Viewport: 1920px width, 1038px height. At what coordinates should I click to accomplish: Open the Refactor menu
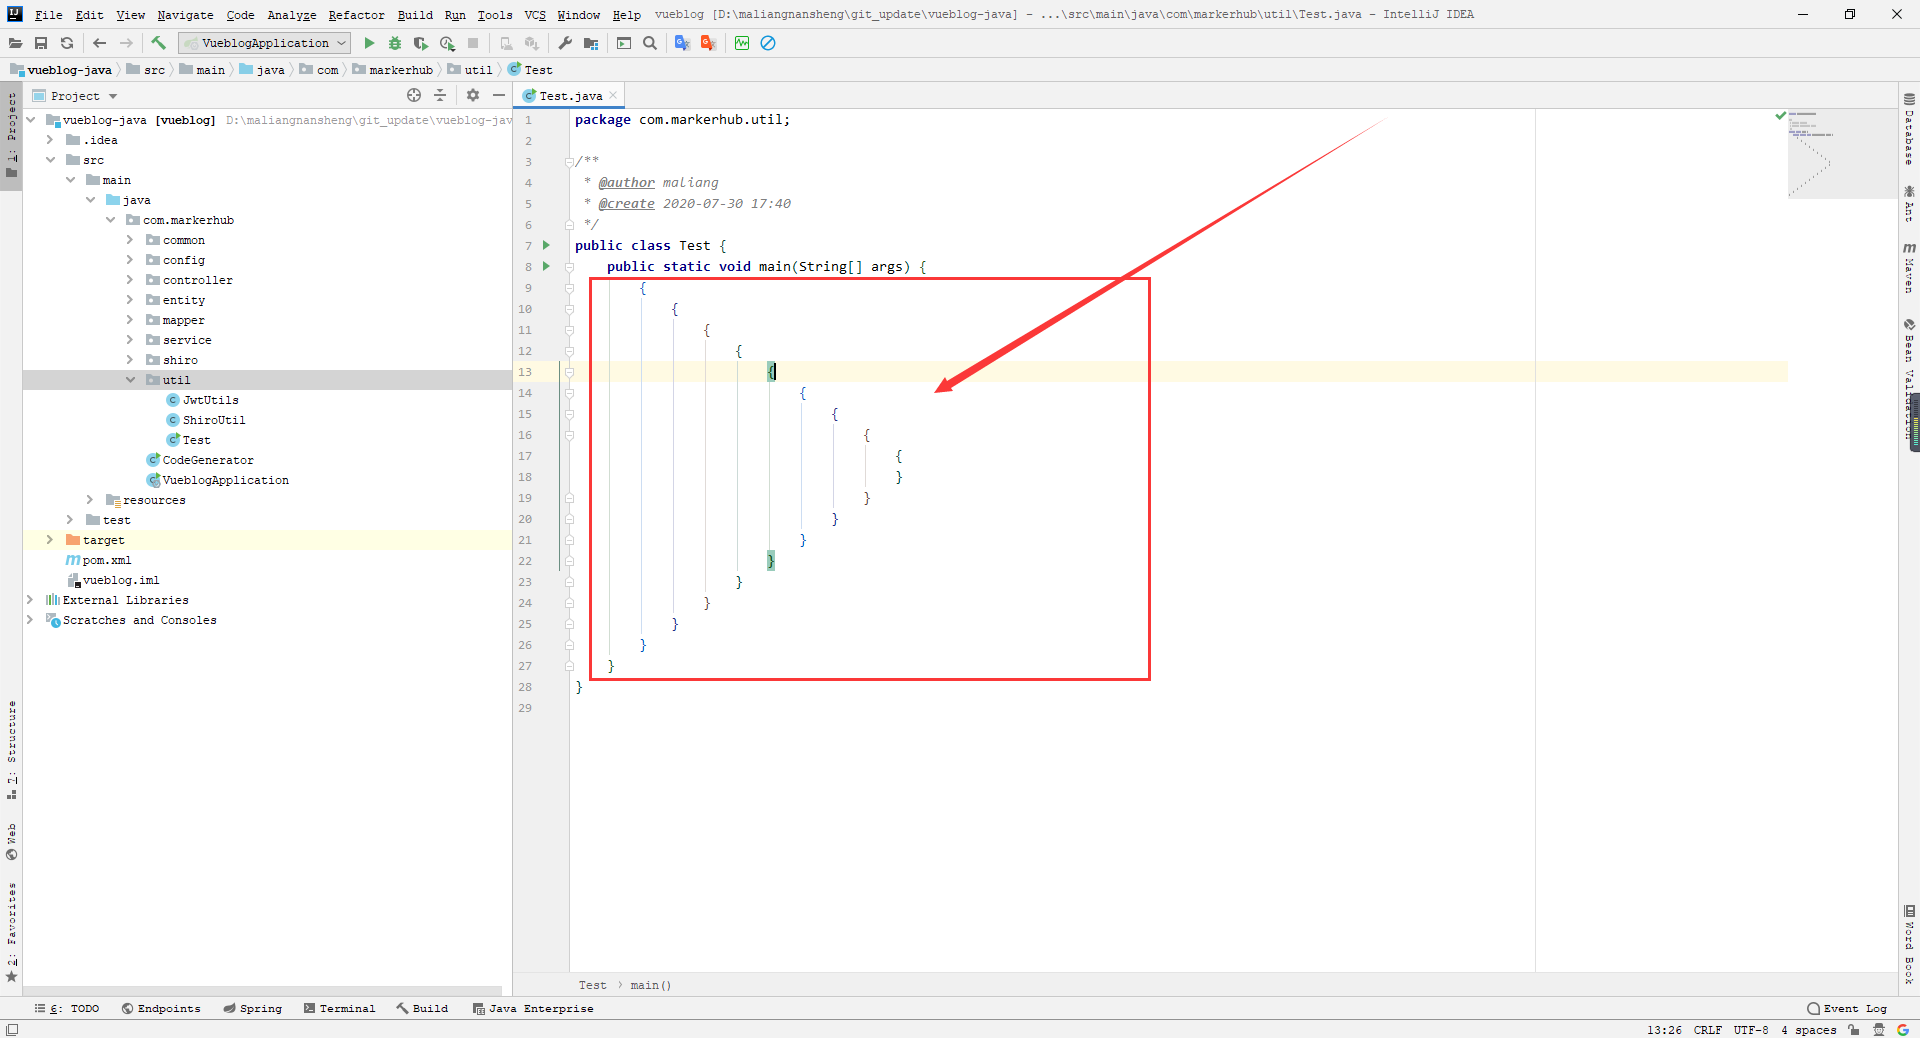tap(356, 15)
